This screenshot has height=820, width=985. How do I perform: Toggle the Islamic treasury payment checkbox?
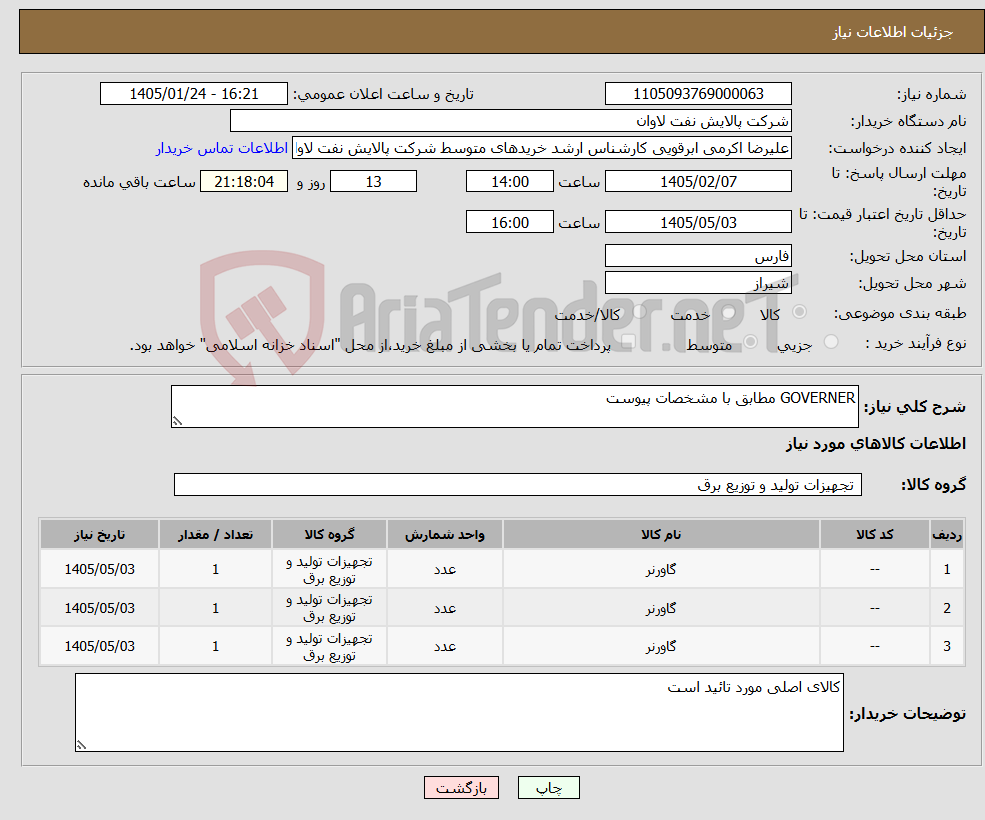[628, 342]
